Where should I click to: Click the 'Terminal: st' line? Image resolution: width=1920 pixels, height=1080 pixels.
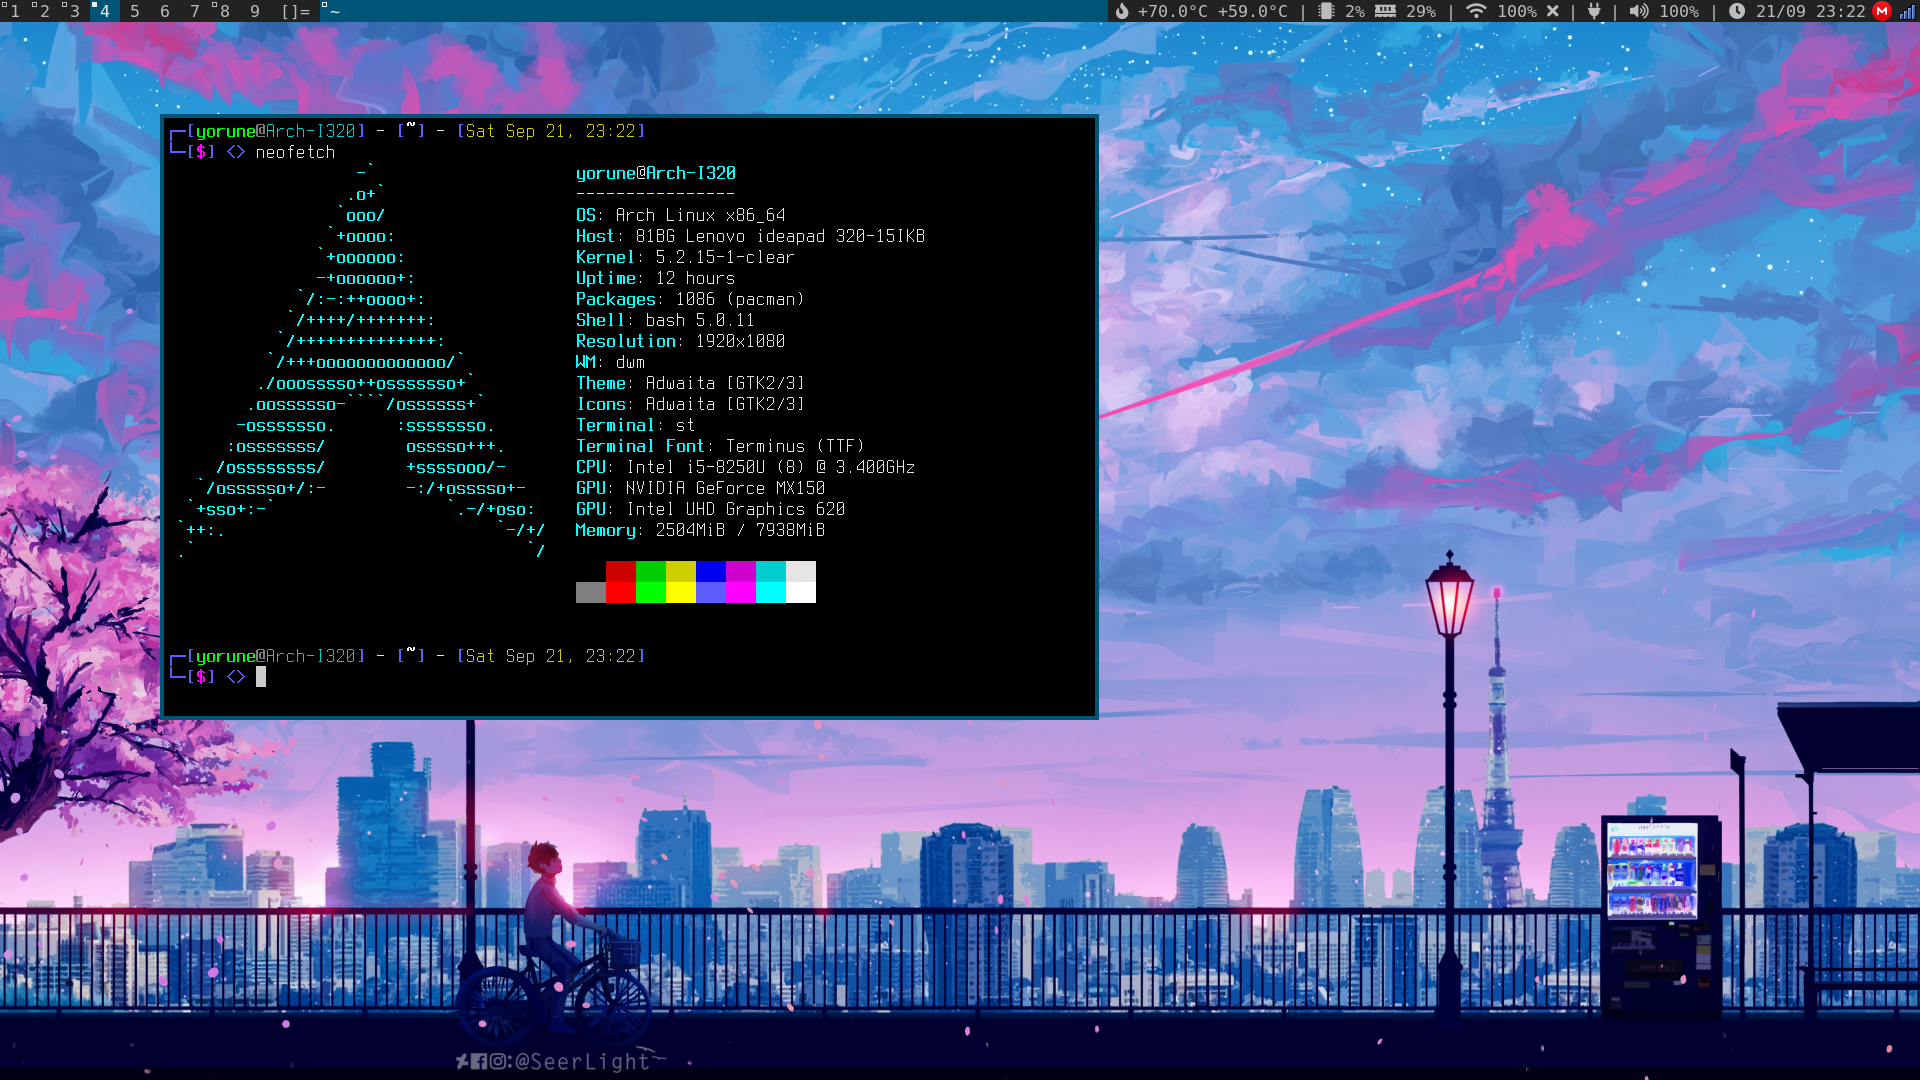tap(635, 425)
